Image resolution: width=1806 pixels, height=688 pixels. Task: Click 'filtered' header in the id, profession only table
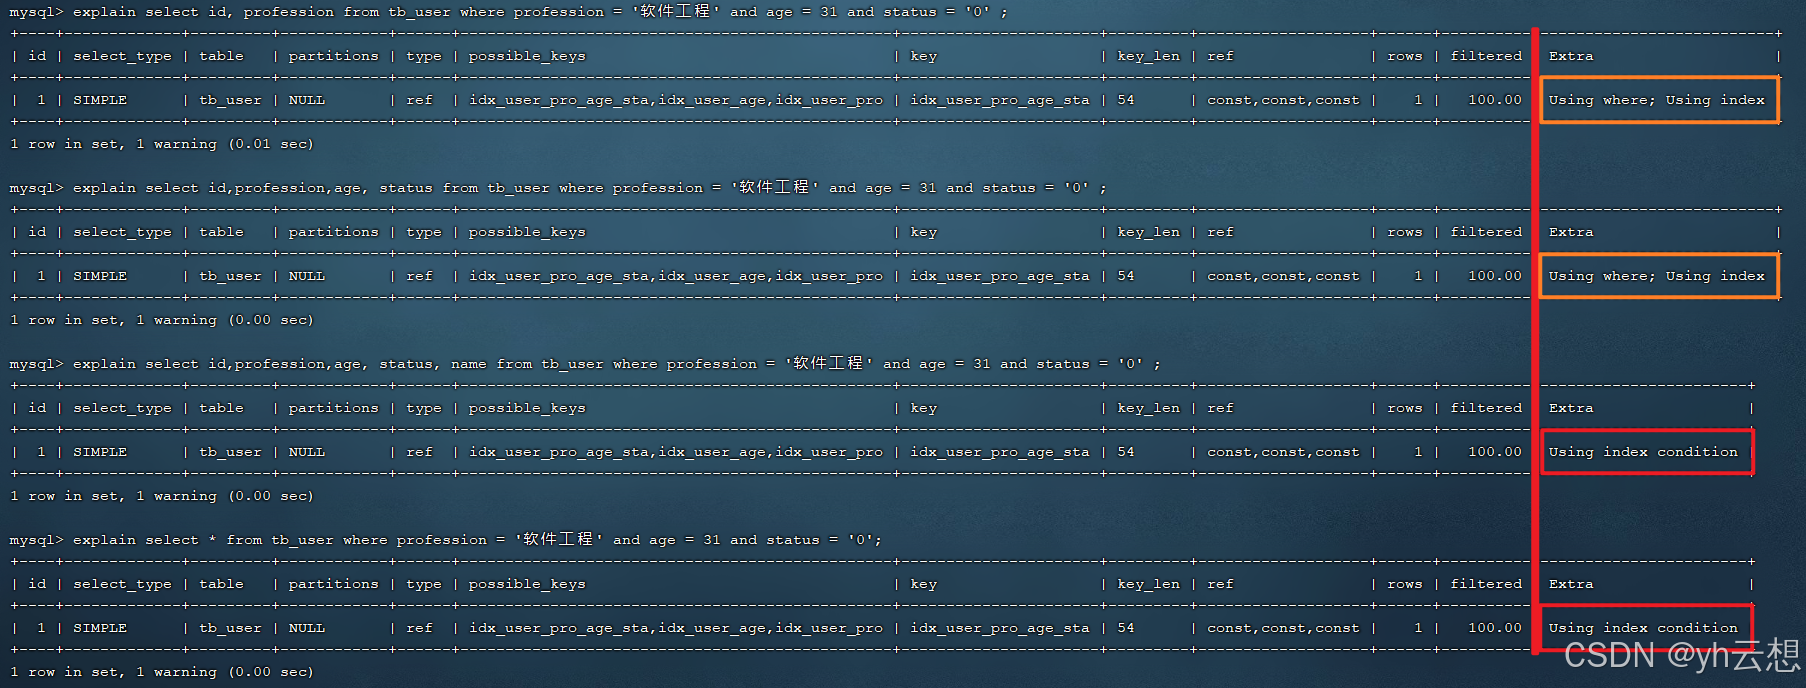click(1486, 56)
